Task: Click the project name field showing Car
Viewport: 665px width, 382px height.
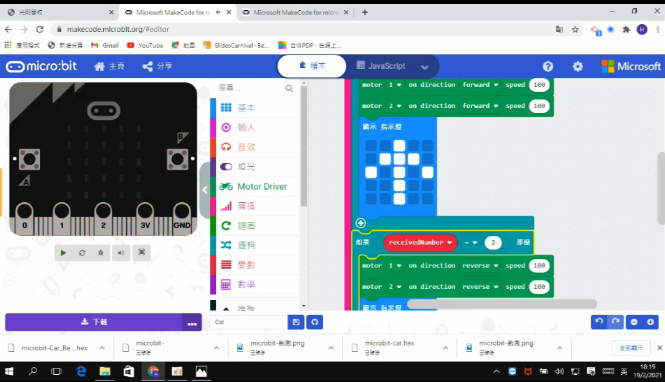Action: tap(249, 322)
